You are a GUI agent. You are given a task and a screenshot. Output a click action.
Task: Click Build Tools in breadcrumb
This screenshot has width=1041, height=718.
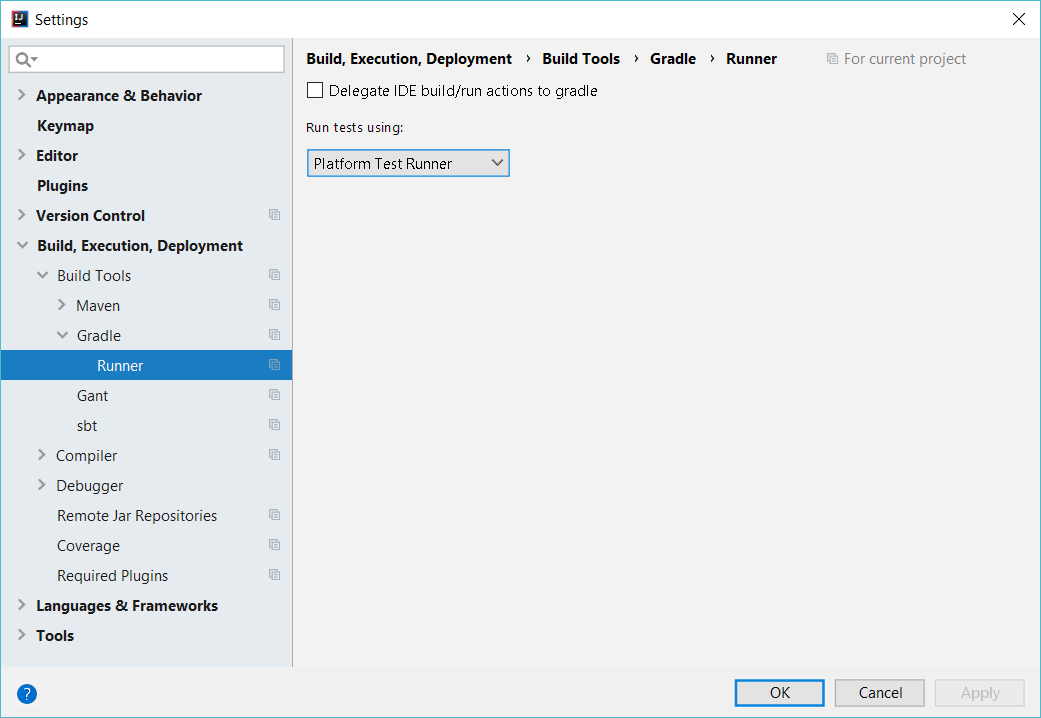(581, 58)
